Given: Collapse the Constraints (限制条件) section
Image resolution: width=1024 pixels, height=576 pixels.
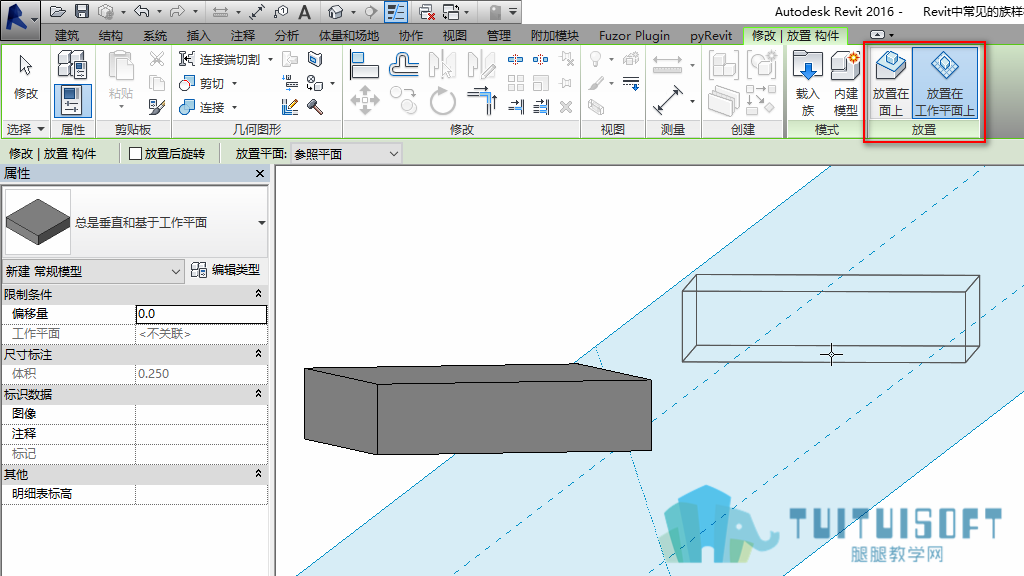Looking at the screenshot, I should pyautogui.click(x=259, y=294).
